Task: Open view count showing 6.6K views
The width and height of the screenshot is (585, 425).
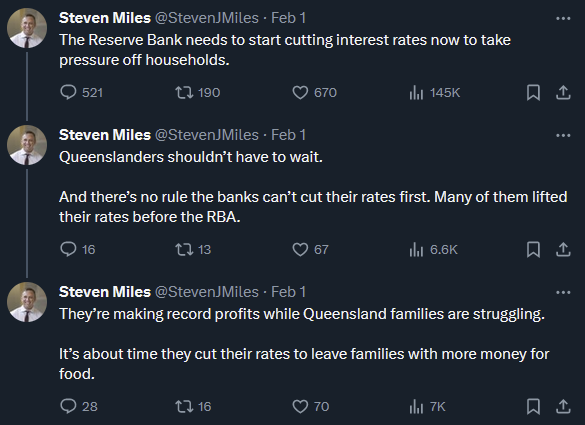Action: [416, 249]
